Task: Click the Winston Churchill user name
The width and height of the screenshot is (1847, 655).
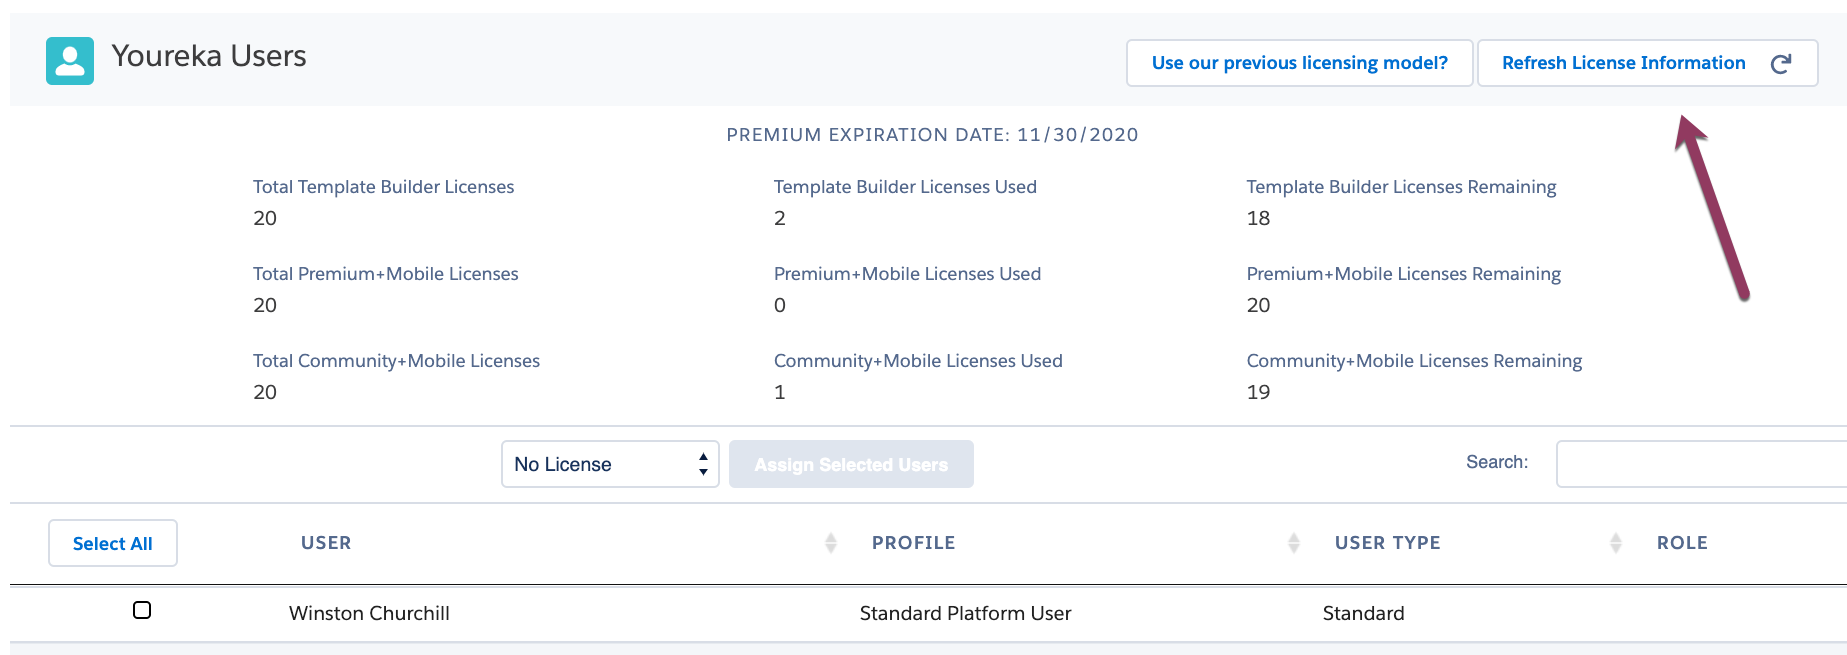Action: click(x=369, y=613)
